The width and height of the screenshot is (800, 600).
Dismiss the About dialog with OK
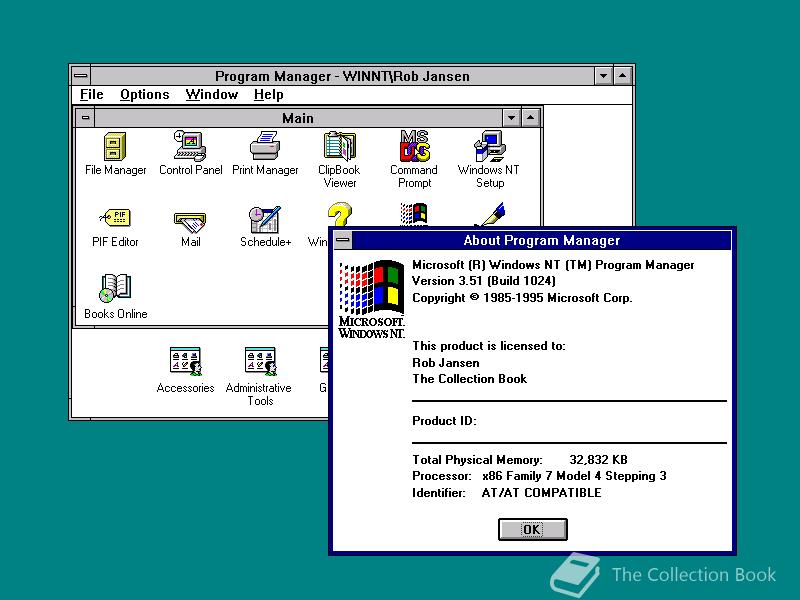pos(532,529)
